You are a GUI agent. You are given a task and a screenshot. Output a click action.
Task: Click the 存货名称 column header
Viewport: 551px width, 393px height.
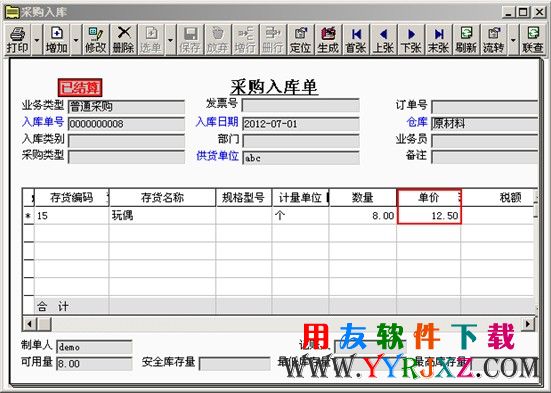pos(162,198)
